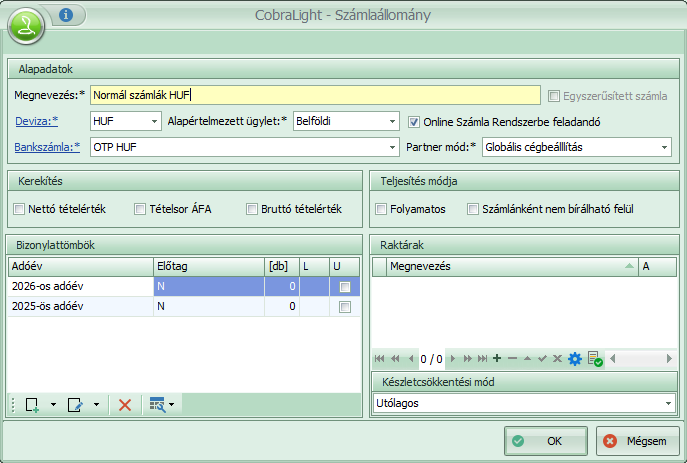Disable Online Számla Rendszerbe feladandó checkbox

coord(414,122)
